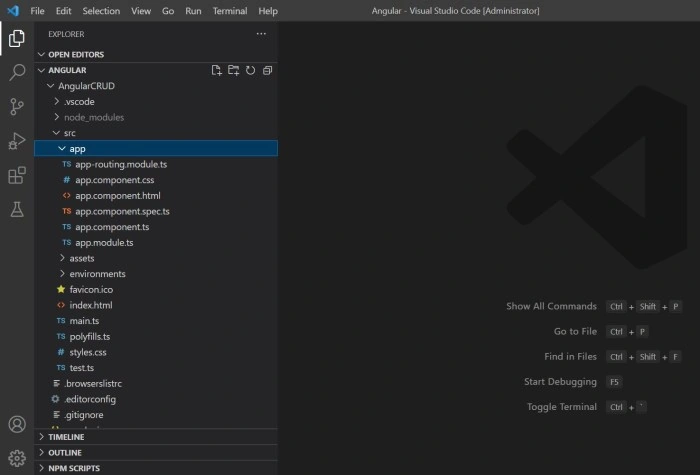700x475 pixels.
Task: Open the Edit menu
Action: click(x=63, y=11)
